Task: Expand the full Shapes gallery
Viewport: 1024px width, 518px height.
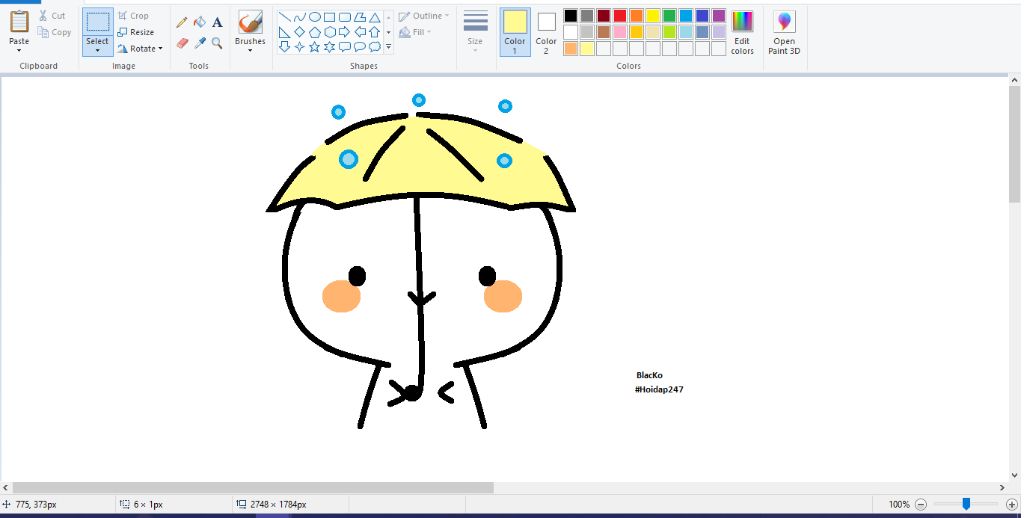Action: point(389,47)
